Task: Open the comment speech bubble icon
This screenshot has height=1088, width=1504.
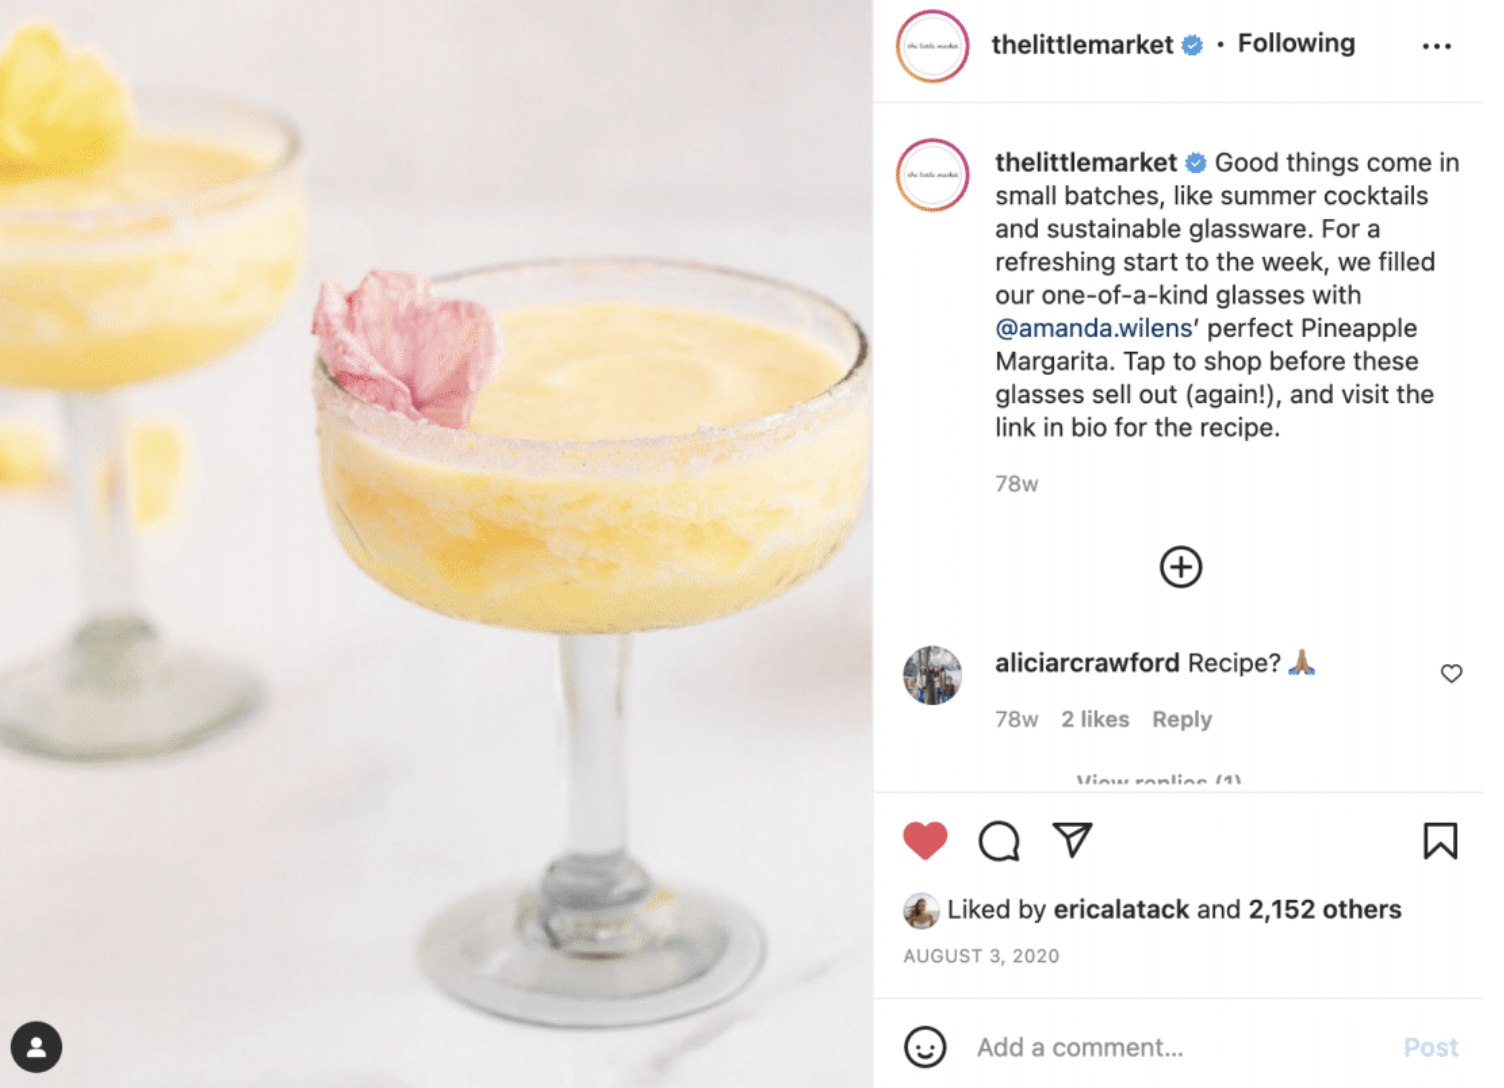Action: click(999, 841)
